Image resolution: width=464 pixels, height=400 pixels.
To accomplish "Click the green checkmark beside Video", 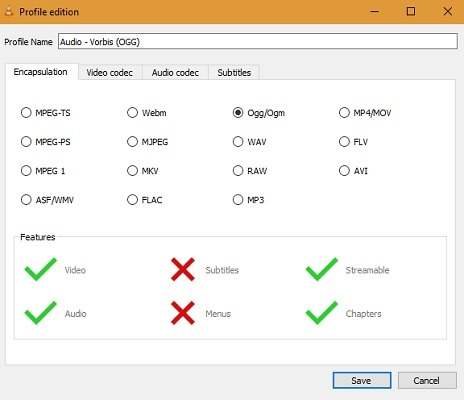I will tap(41, 269).
